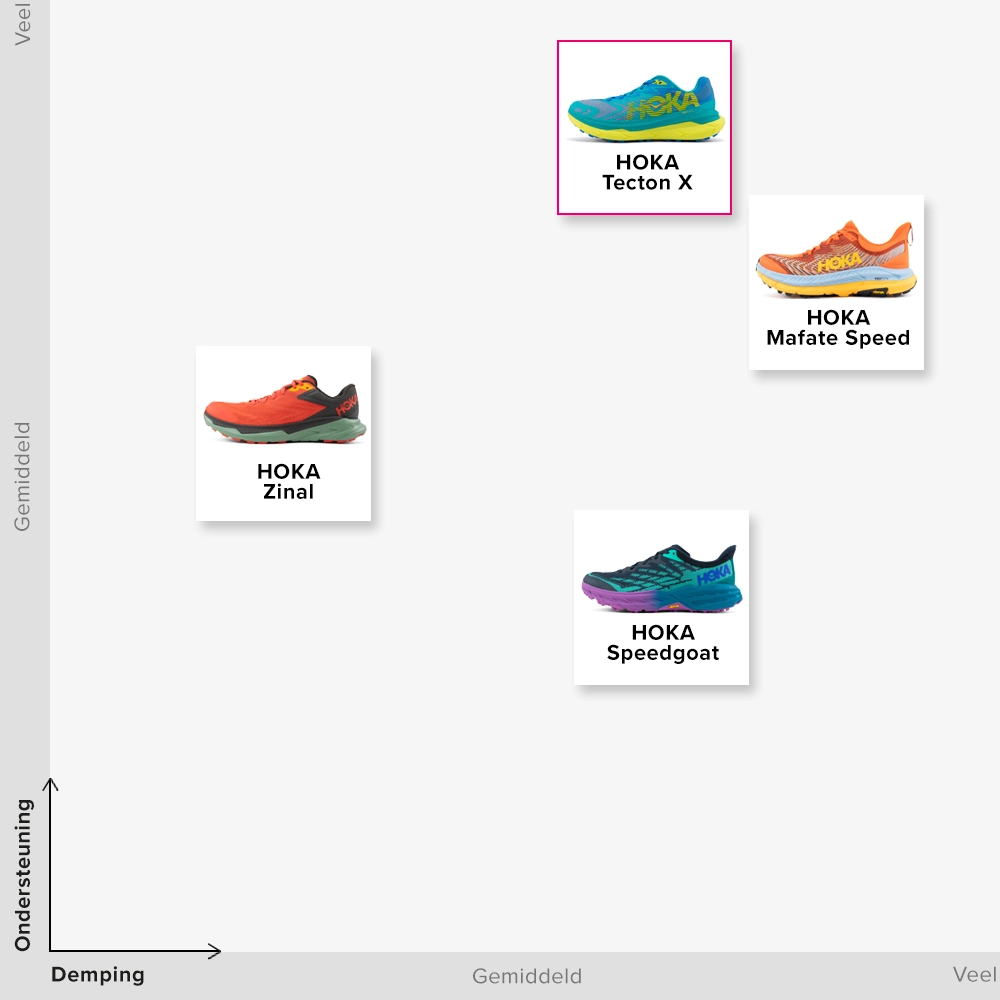Click 'Veel' at the horizontal axis end
Image resolution: width=1000 pixels, height=1000 pixels.
click(x=973, y=975)
